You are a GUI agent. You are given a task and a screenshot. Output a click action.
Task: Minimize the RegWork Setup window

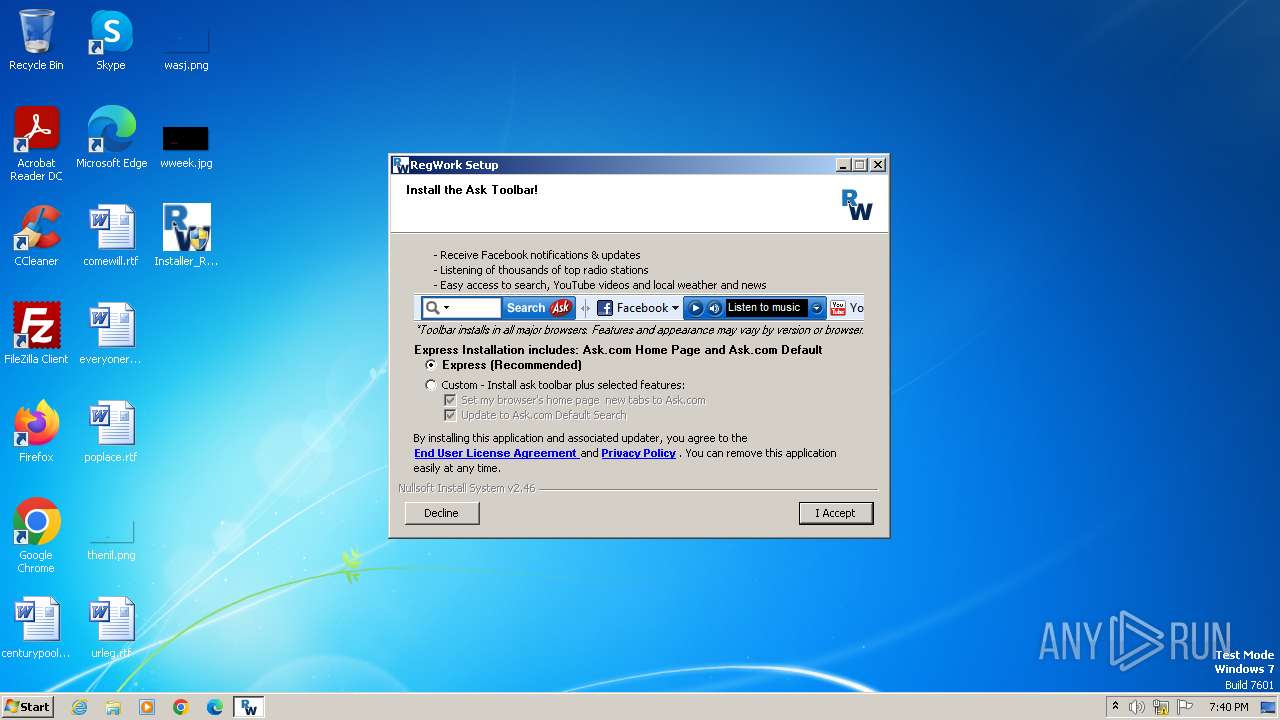tap(843, 165)
